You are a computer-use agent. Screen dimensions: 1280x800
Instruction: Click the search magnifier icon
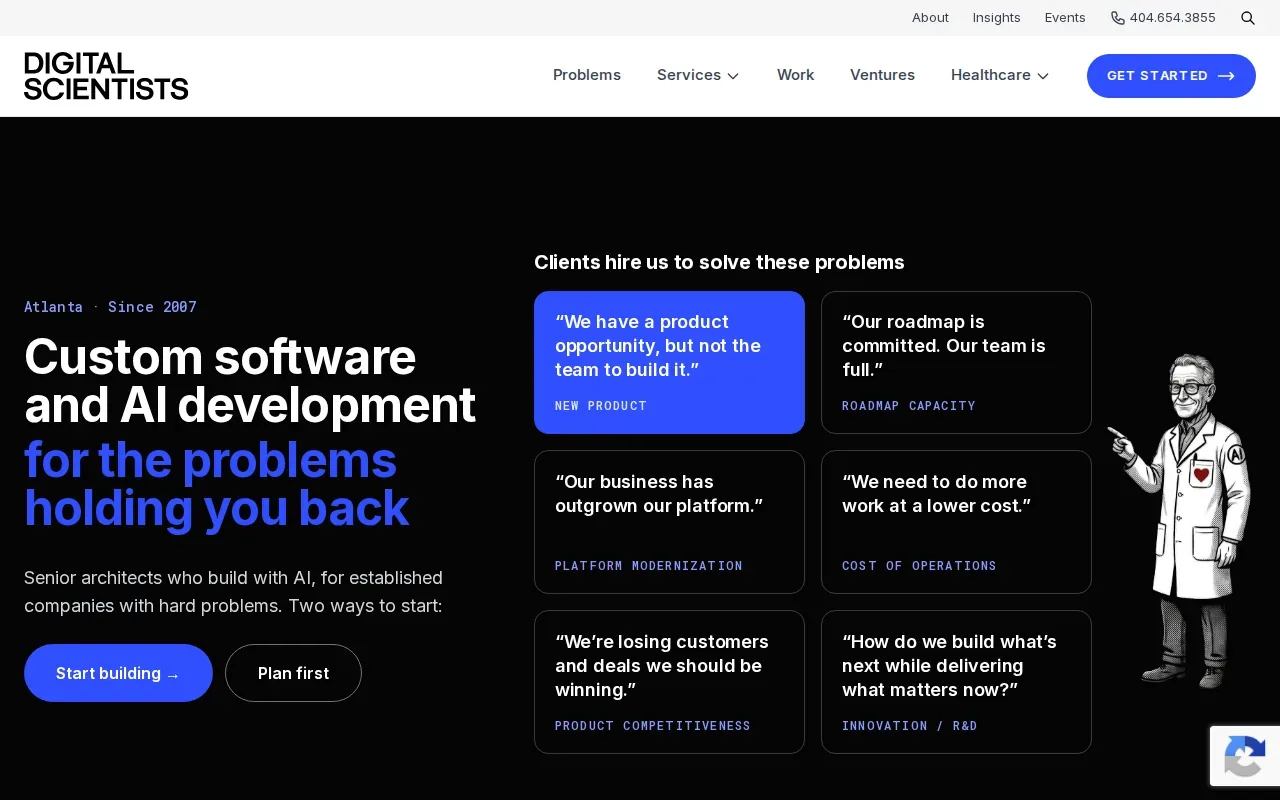point(1248,18)
